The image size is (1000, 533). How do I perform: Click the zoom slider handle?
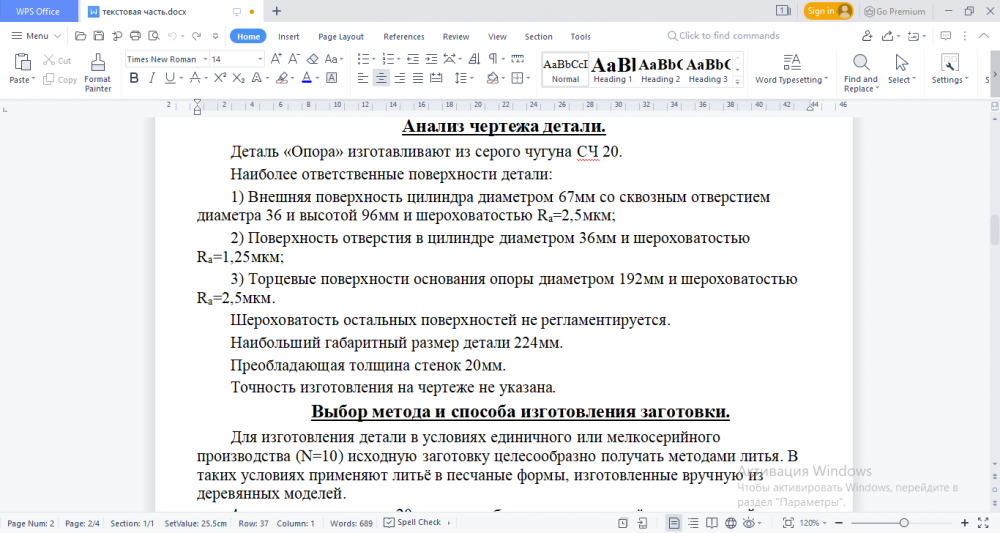pyautogui.click(x=904, y=523)
